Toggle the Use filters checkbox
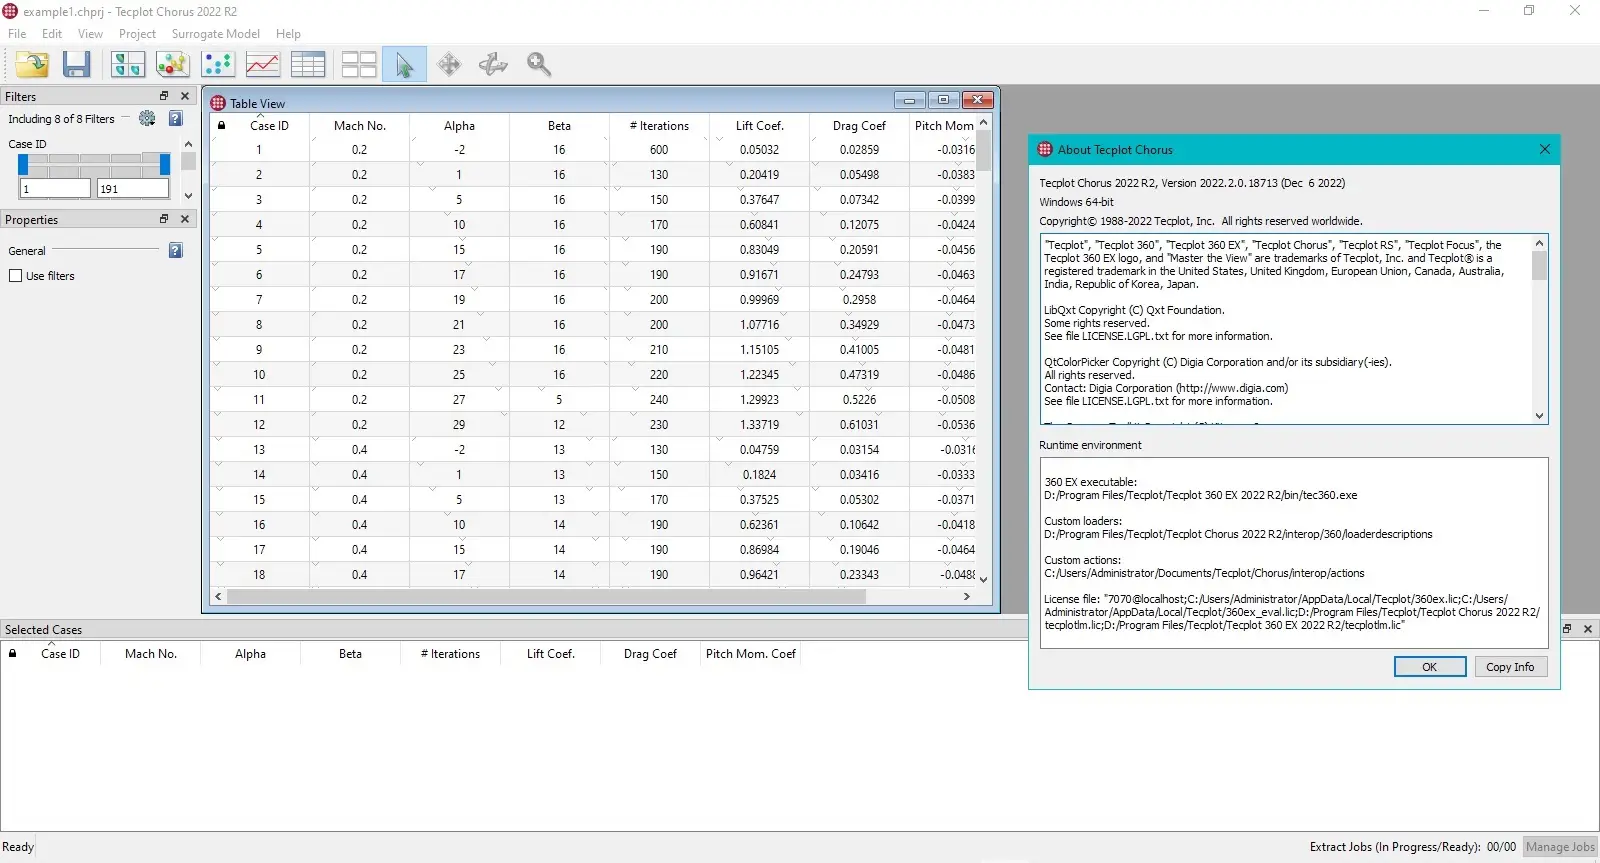This screenshot has height=863, width=1600. point(15,275)
